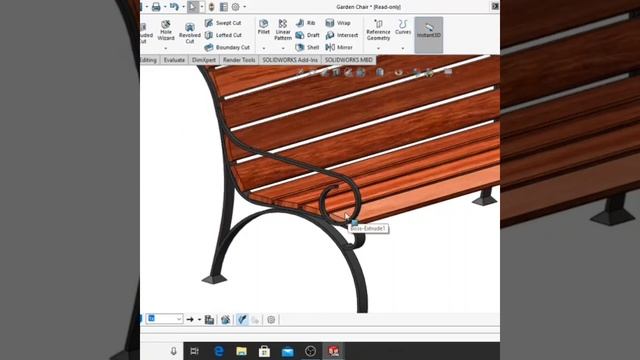The width and height of the screenshot is (640, 360).
Task: Open the SOLIDWORKS Add-Ins tab
Action: [x=290, y=60]
